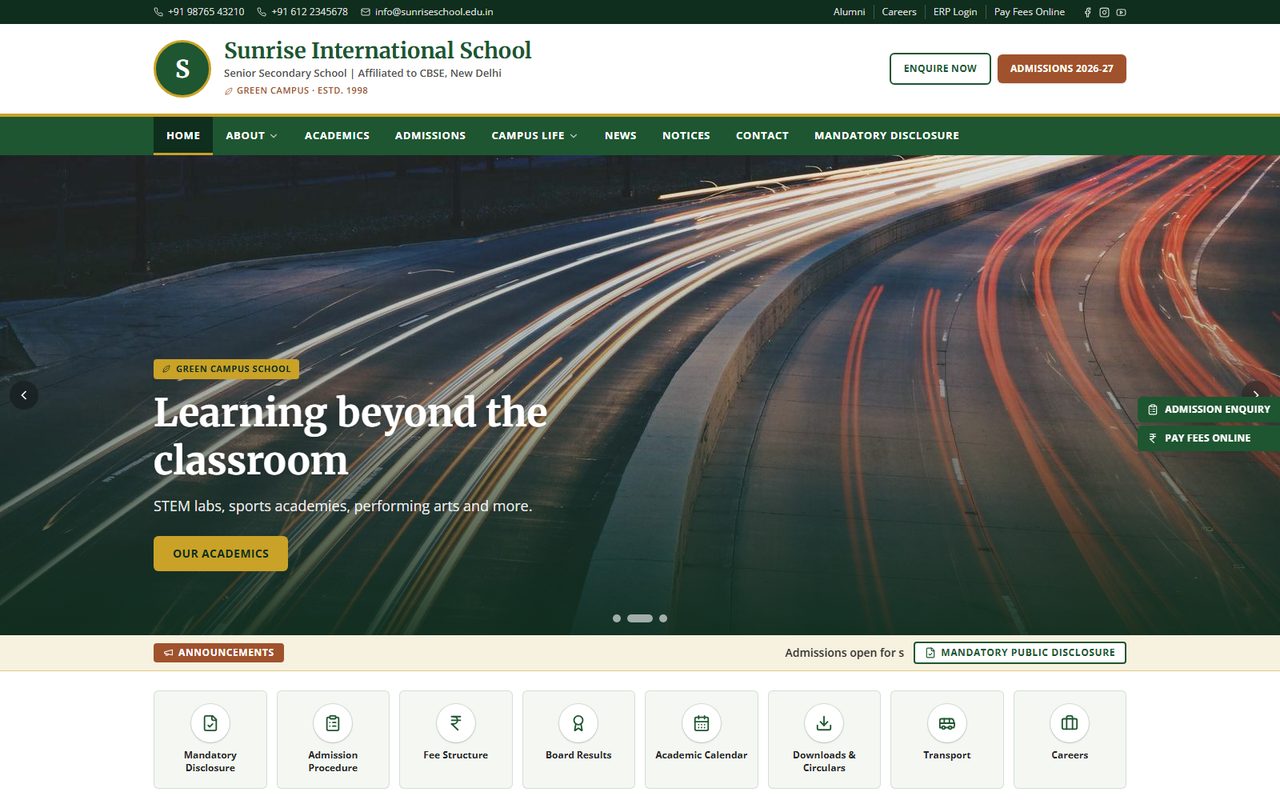Open the Careers briefcase tile
1280x800 pixels.
click(x=1070, y=740)
